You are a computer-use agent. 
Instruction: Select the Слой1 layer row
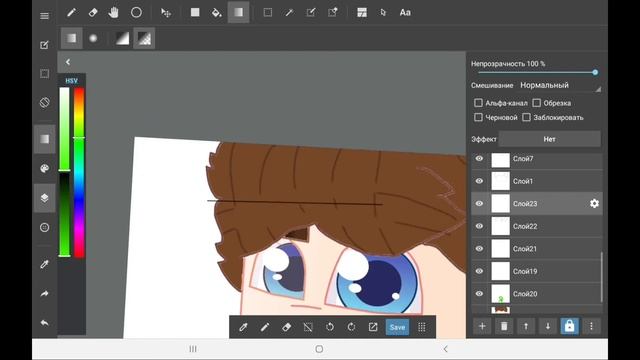537,181
